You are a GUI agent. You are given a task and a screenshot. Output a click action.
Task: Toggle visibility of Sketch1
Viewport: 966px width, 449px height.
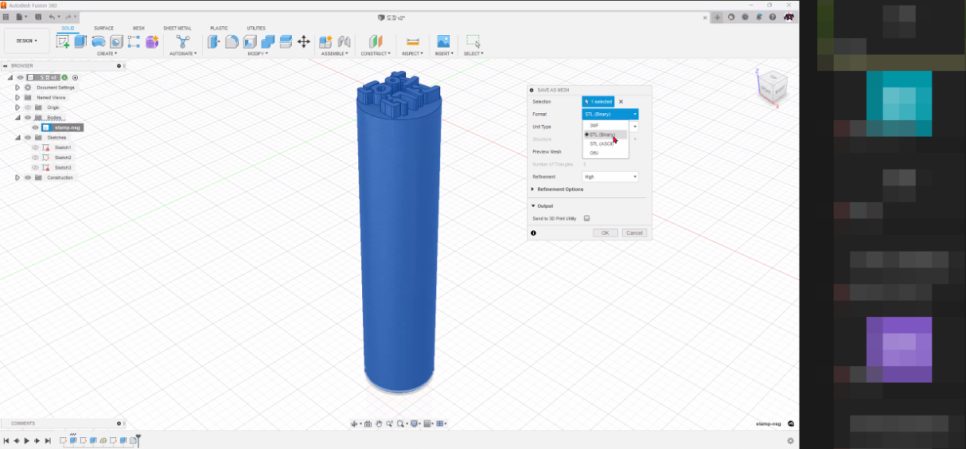point(35,147)
